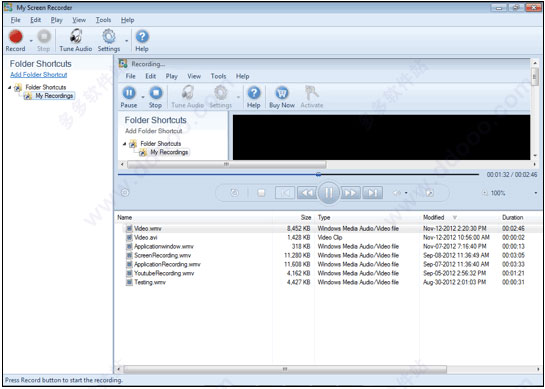Image resolution: width=545 pixels, height=389 pixels.
Task: Click the file list horizontal scrollbar
Action: pos(285,369)
